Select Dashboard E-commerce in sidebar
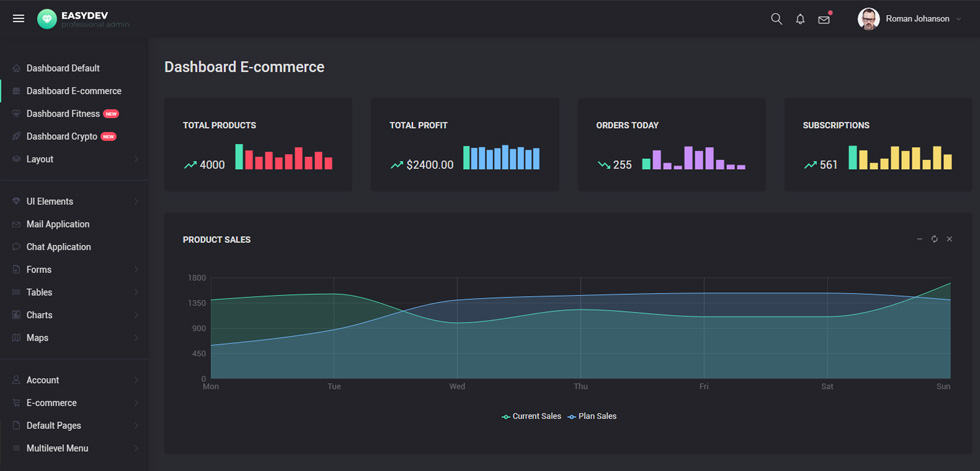 tap(74, 91)
